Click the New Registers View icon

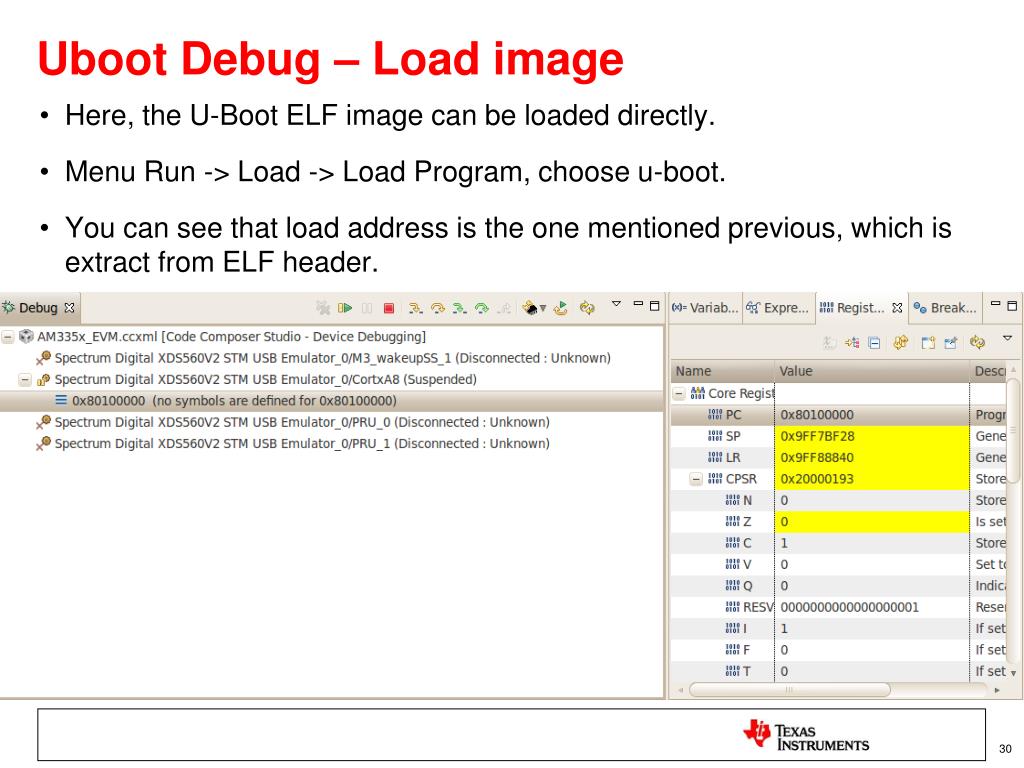(x=928, y=342)
